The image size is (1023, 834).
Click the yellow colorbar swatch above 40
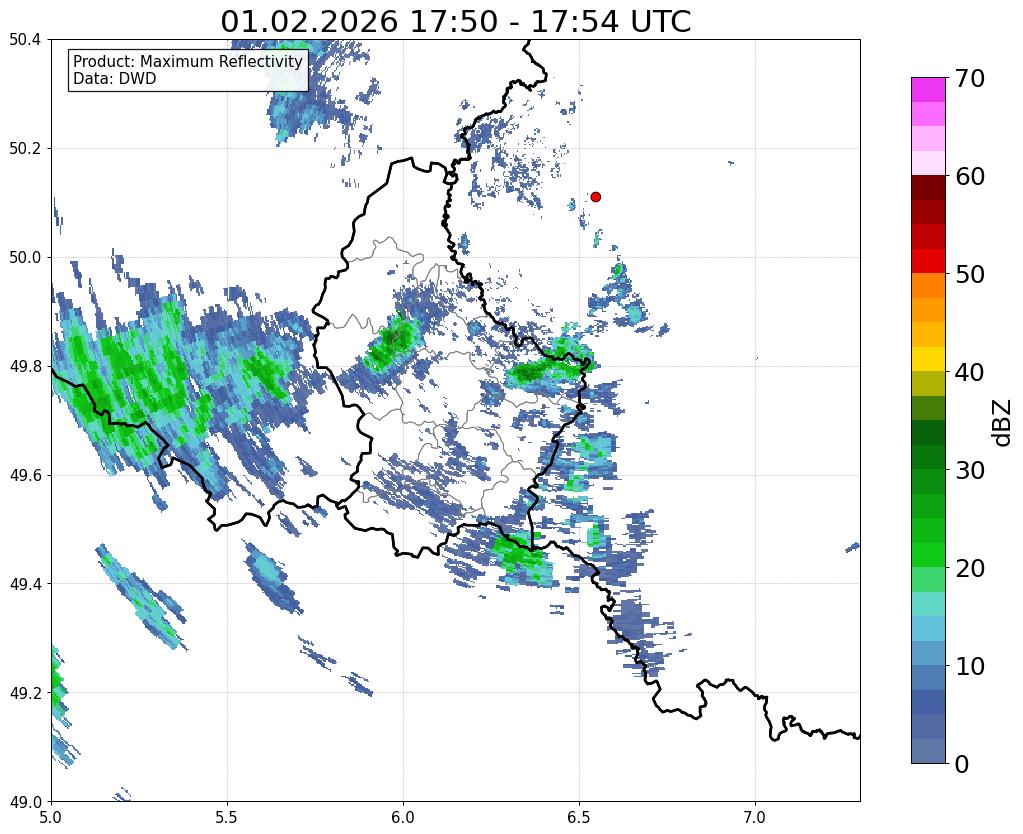(x=928, y=359)
